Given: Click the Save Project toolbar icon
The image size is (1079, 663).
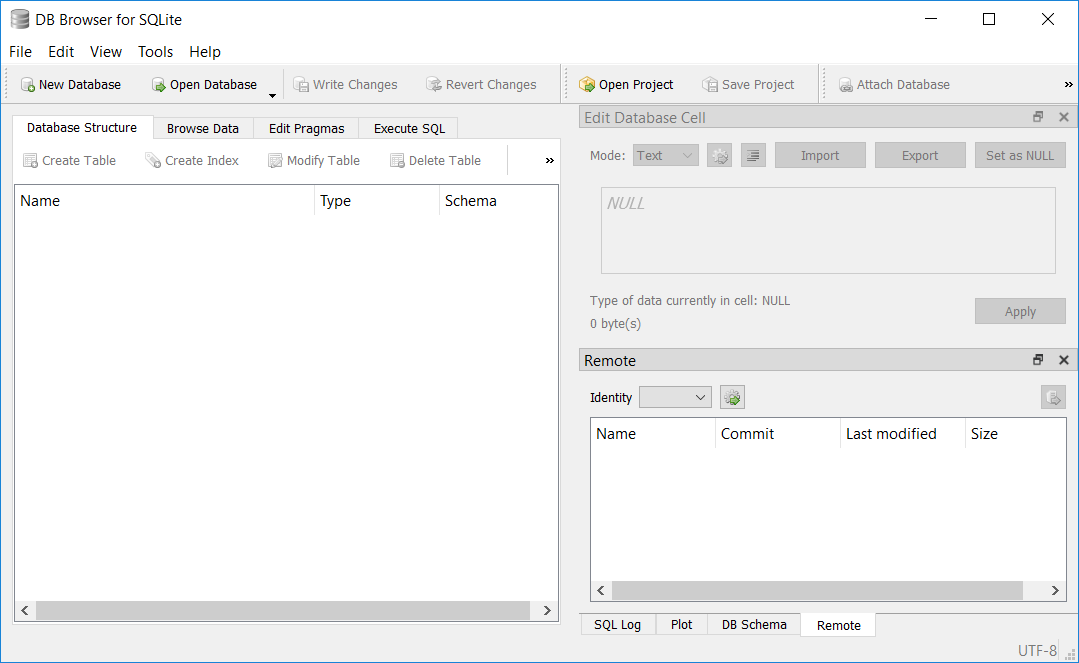Looking at the screenshot, I should (709, 85).
